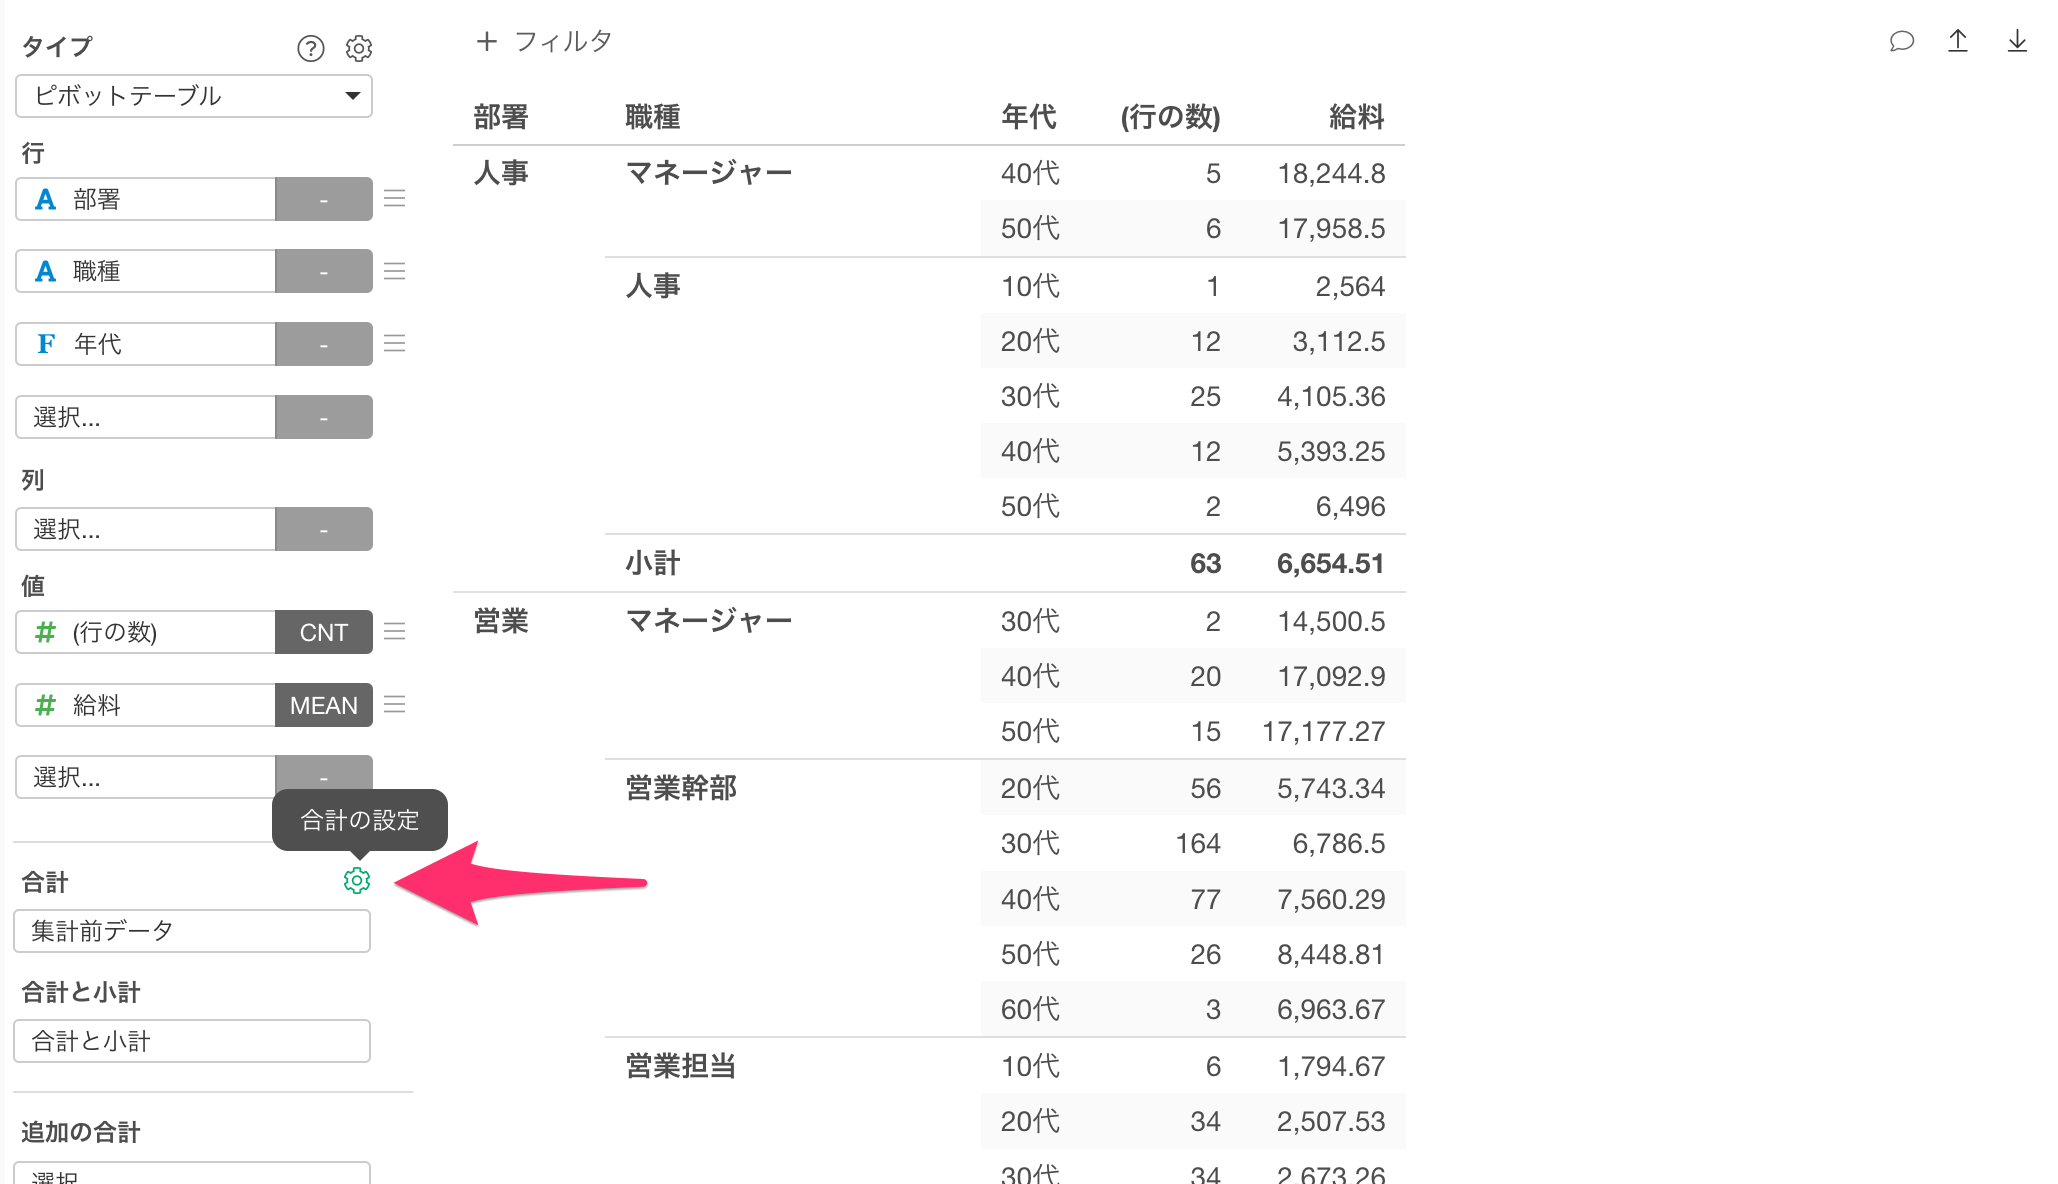
Task: Click the dash button beside 列 選択...
Action: coord(324,529)
